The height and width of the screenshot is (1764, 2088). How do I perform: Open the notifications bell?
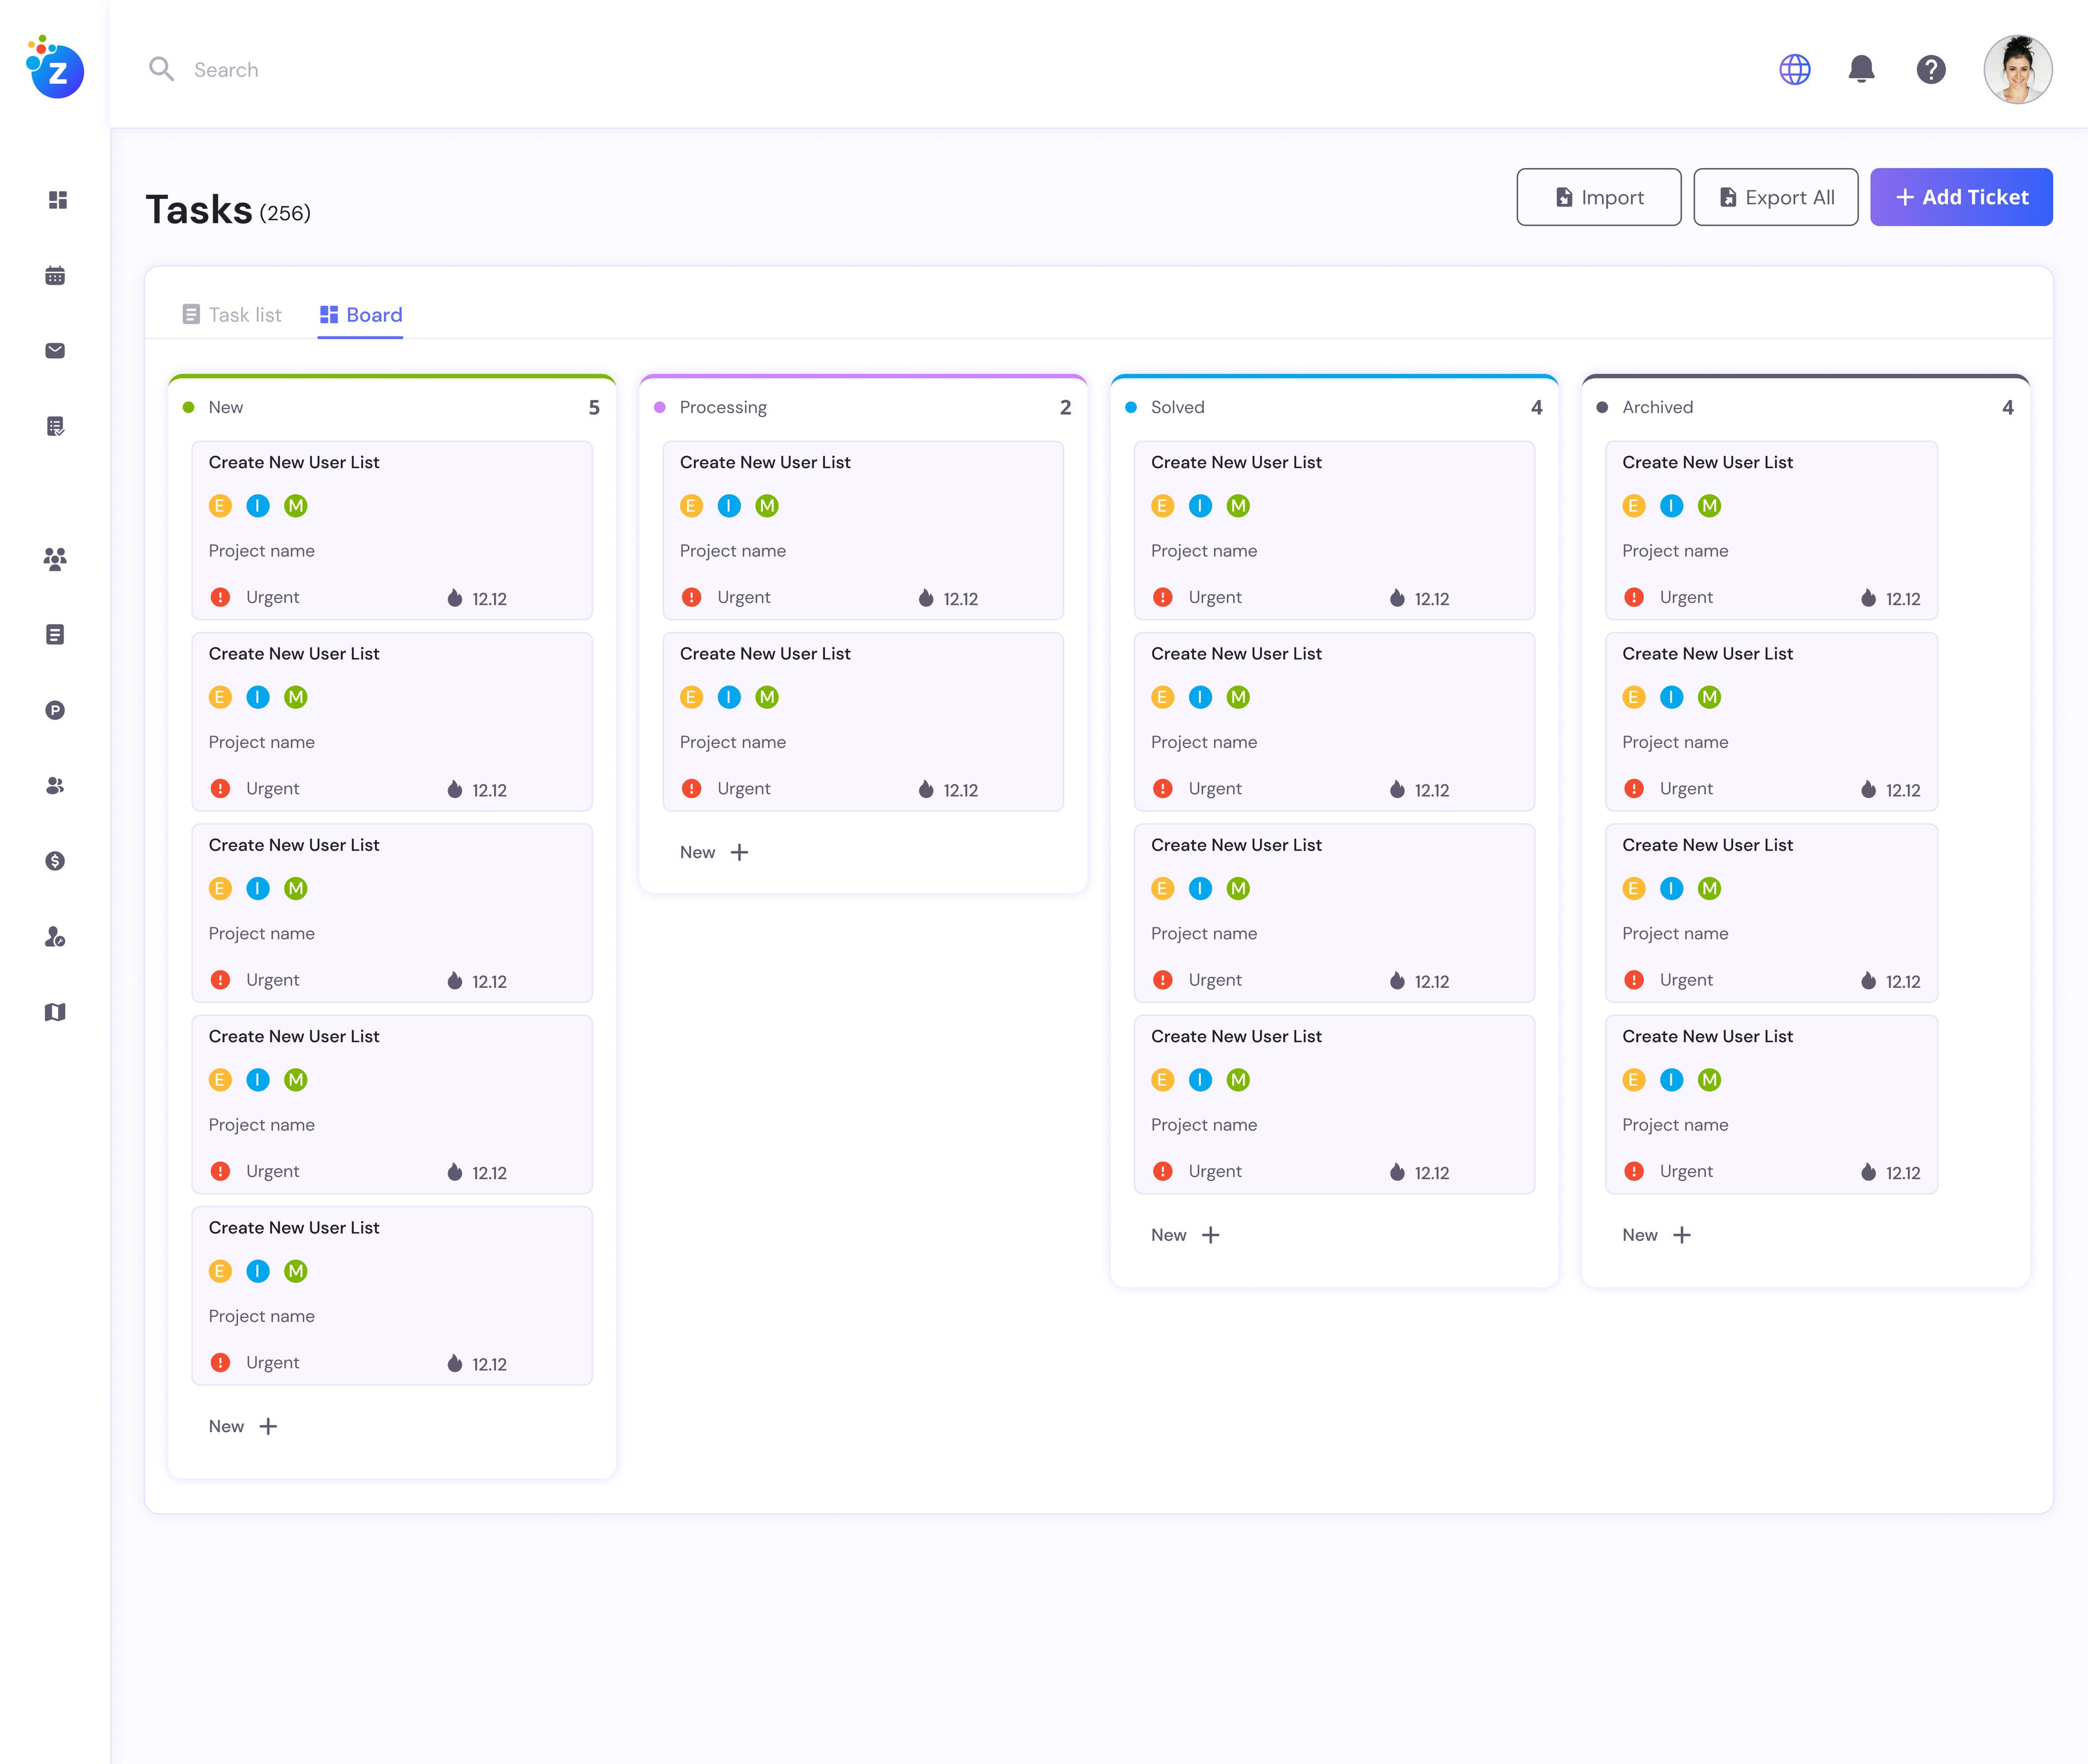[x=1861, y=69]
